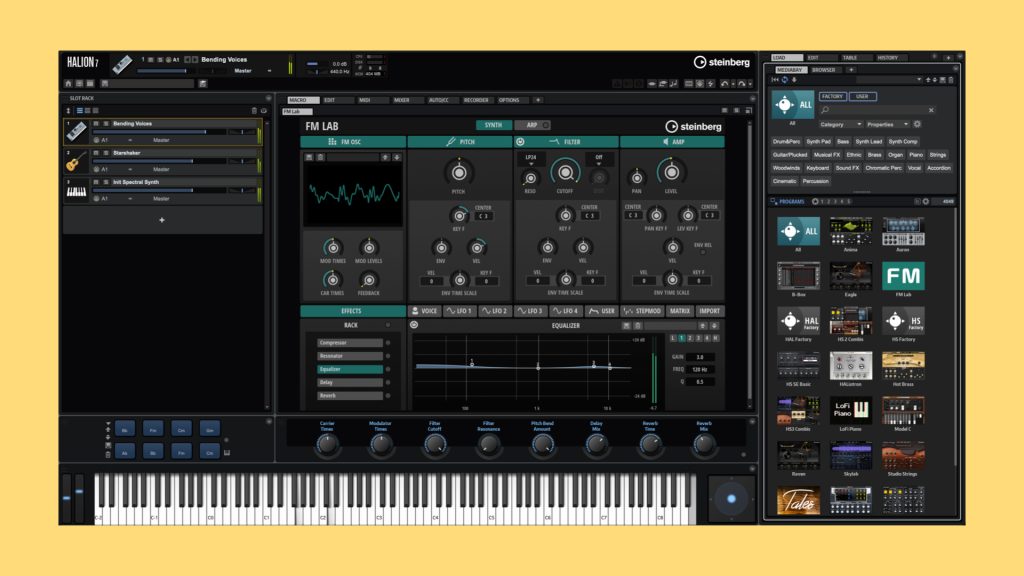Click the Starshaker guitar slot icon
Viewport: 1024px width, 576px height.
click(x=76, y=161)
